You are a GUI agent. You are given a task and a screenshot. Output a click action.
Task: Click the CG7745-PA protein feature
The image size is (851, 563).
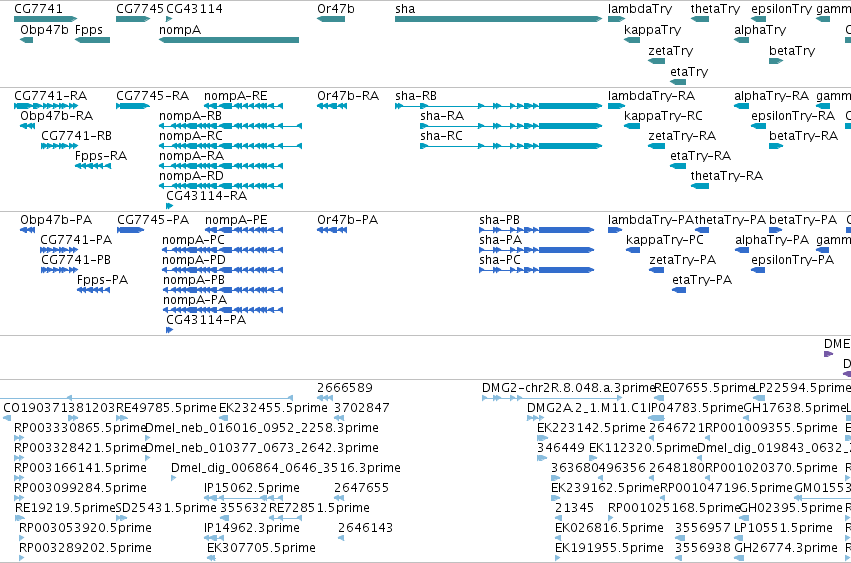(x=130, y=230)
